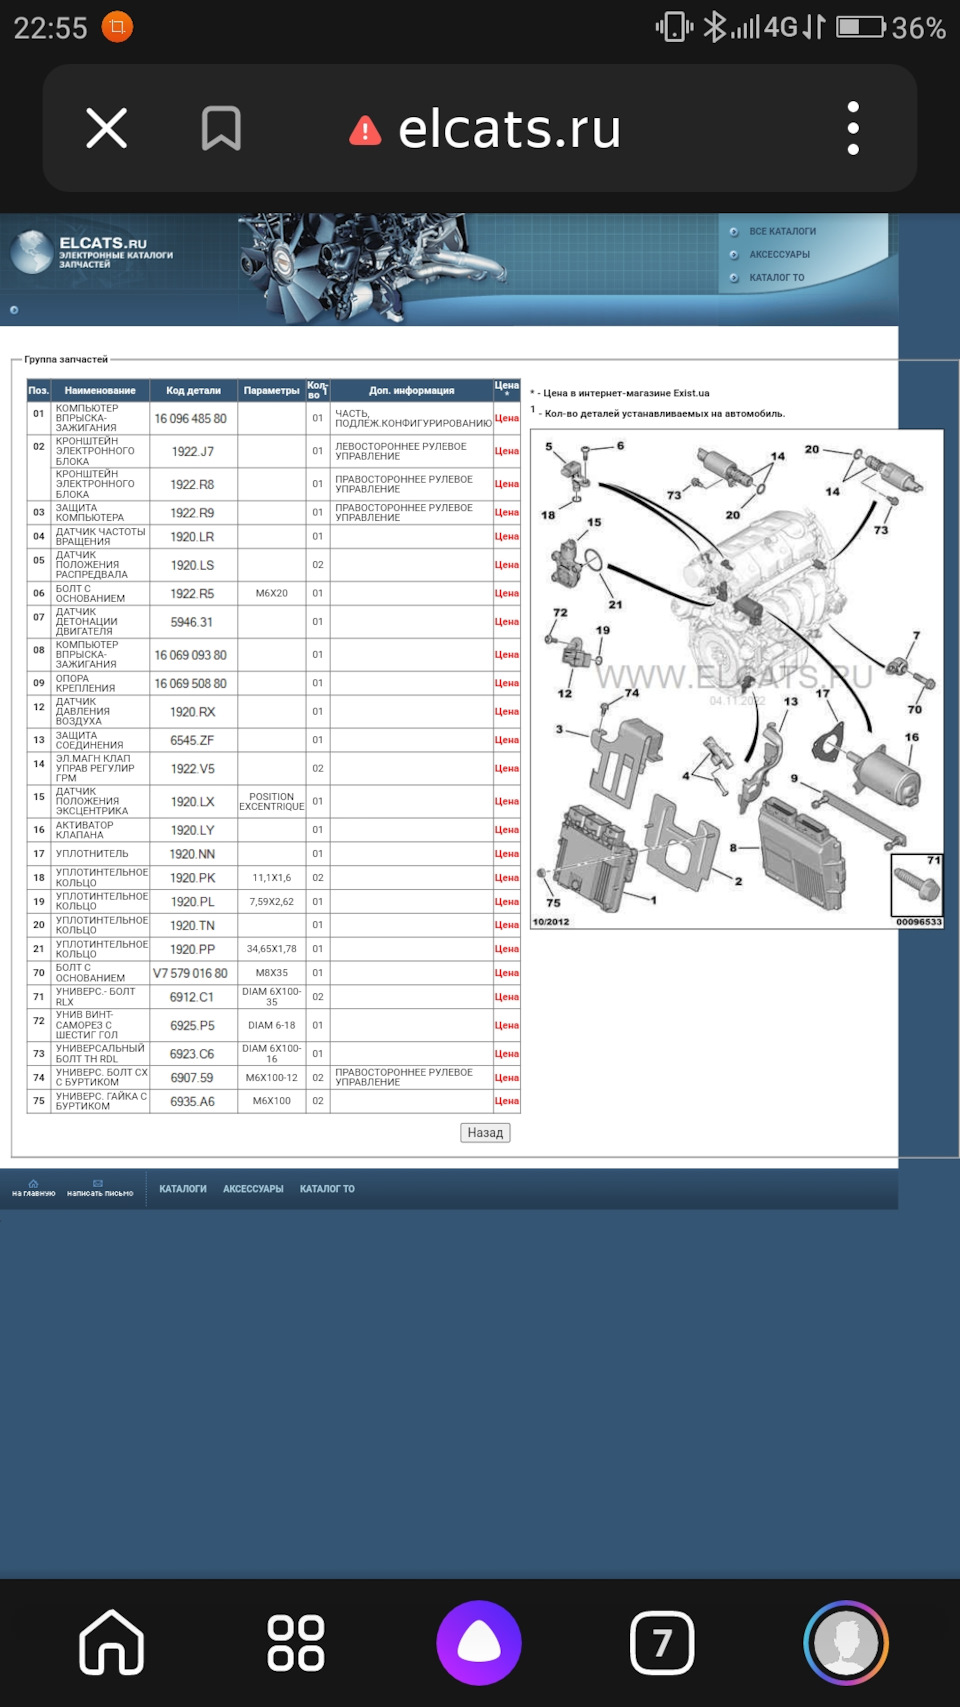
Task: Tap the screen recording status icon
Action: (117, 27)
